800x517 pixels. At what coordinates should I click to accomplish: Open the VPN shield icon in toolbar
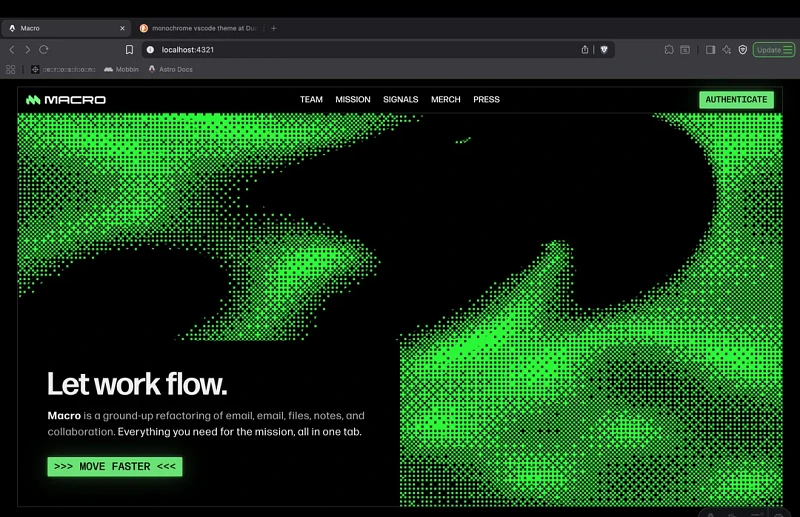coord(742,49)
